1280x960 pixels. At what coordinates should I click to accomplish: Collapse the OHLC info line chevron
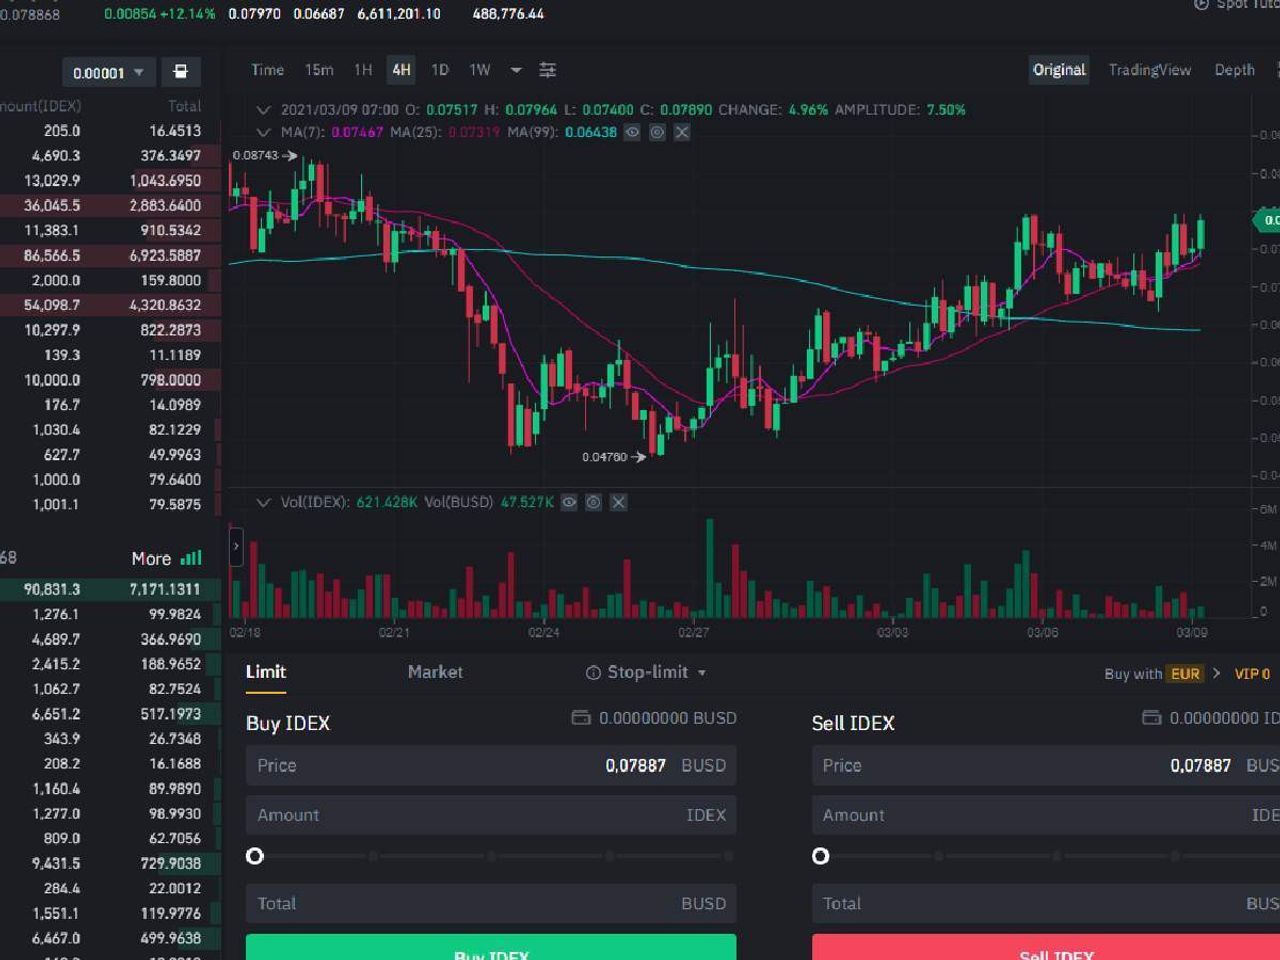(x=263, y=110)
